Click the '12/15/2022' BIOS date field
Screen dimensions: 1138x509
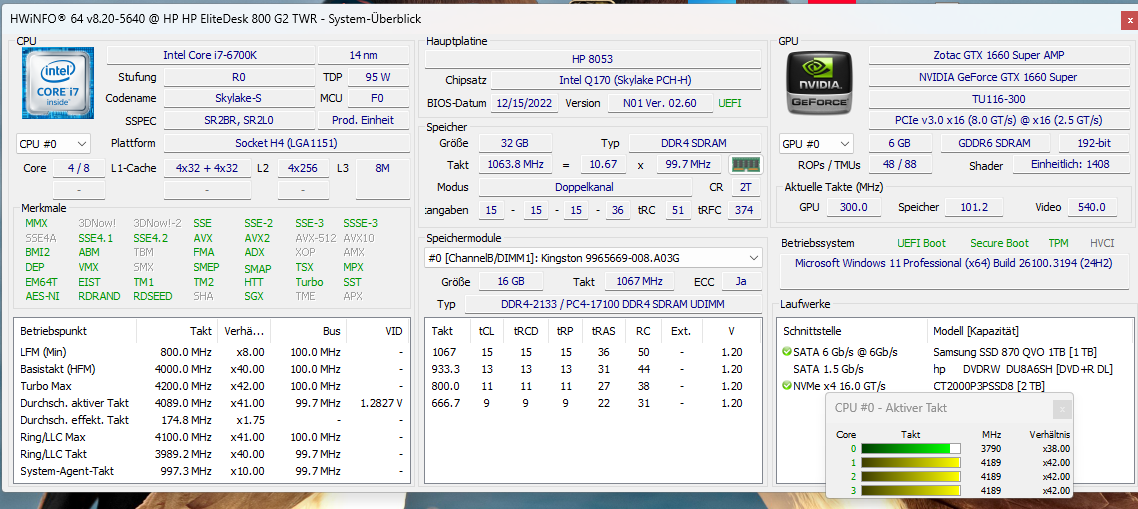(525, 103)
